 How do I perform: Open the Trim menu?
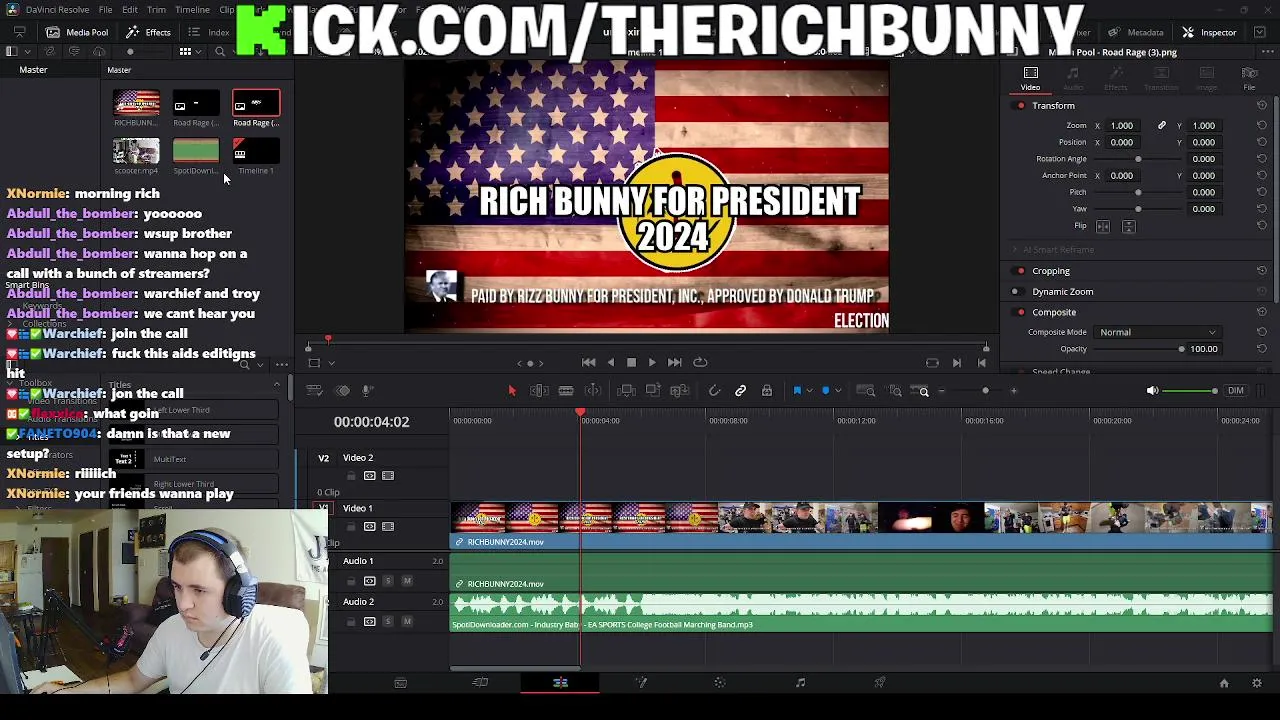coord(156,10)
